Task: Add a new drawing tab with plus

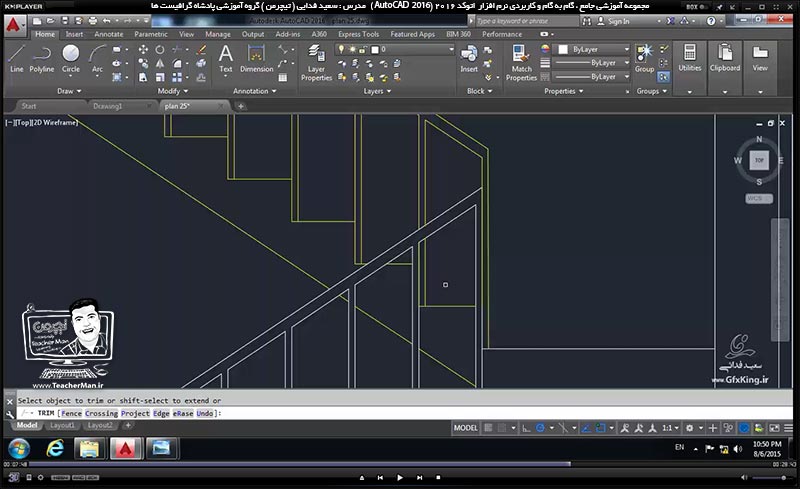Action: pos(241,106)
